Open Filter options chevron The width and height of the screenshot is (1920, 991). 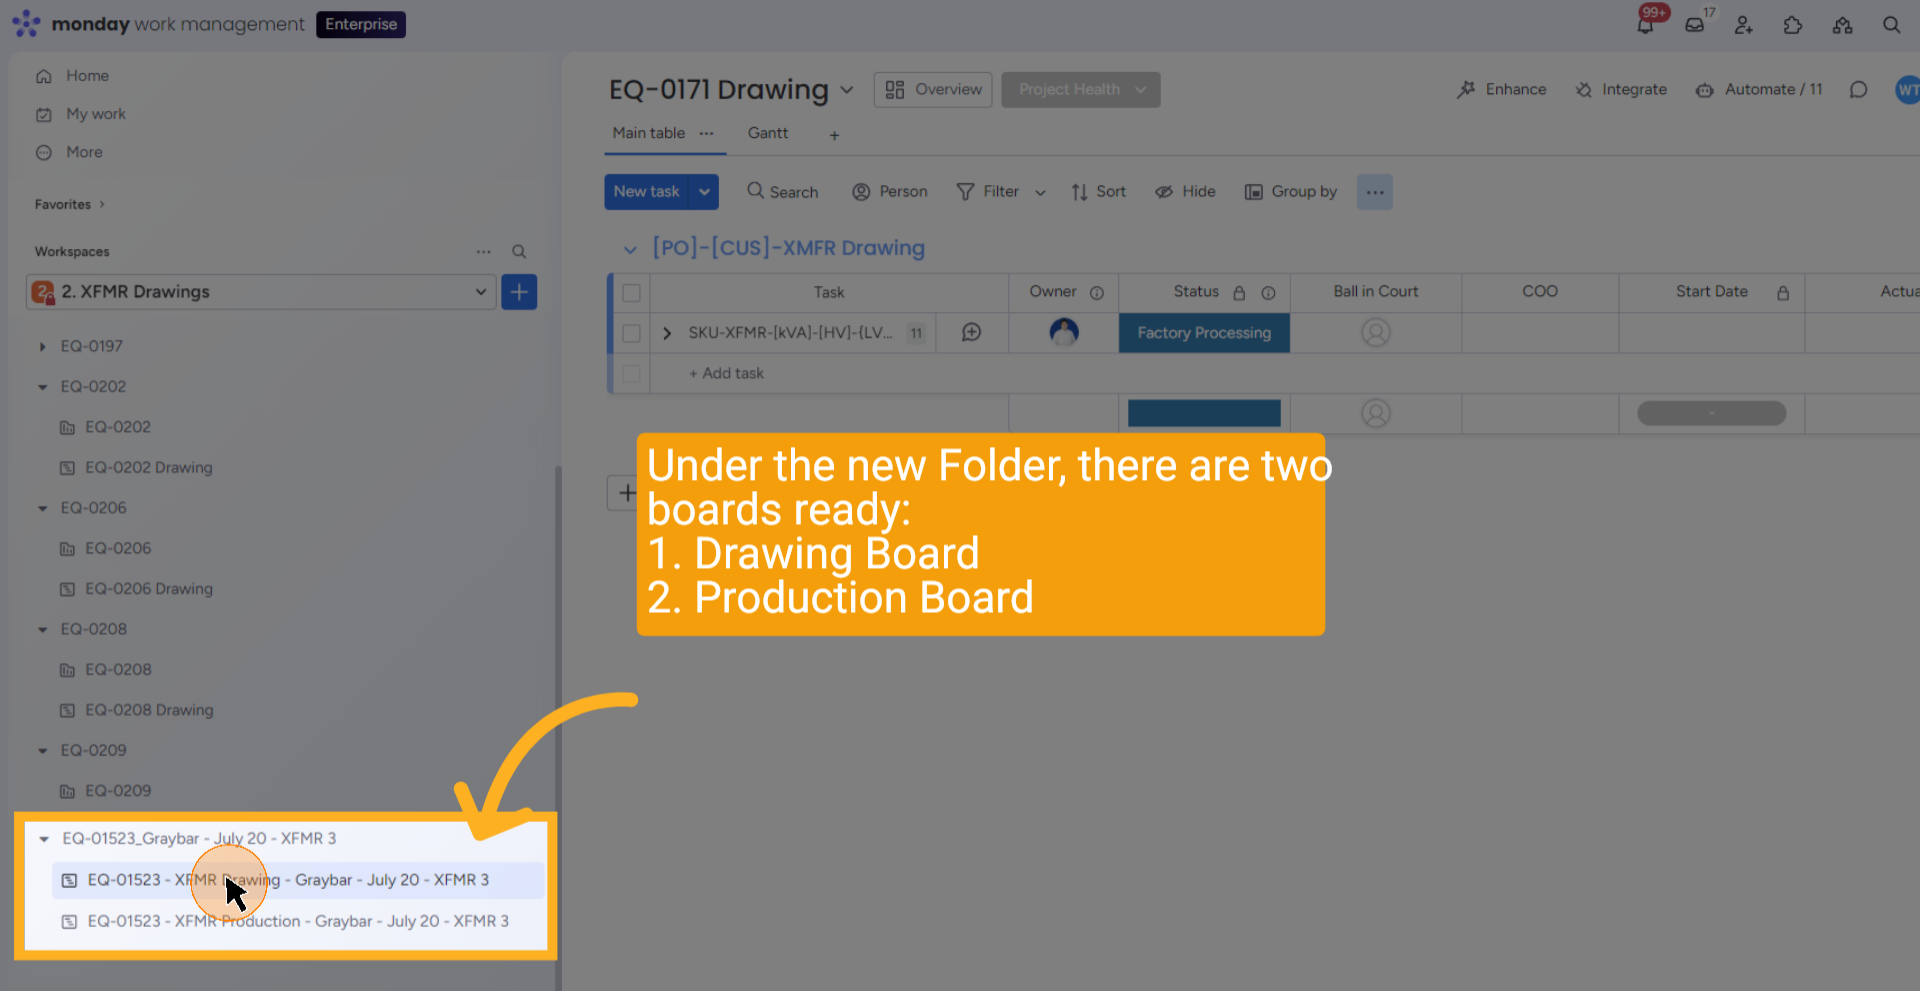pos(1040,193)
